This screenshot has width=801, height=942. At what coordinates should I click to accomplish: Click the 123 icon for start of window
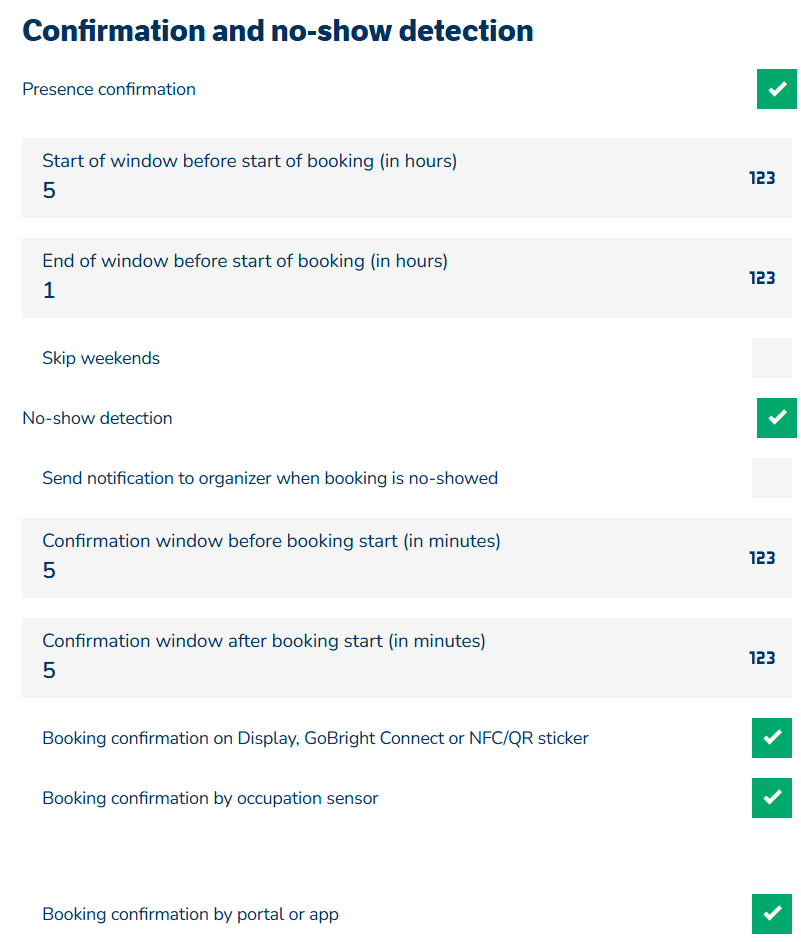762,178
